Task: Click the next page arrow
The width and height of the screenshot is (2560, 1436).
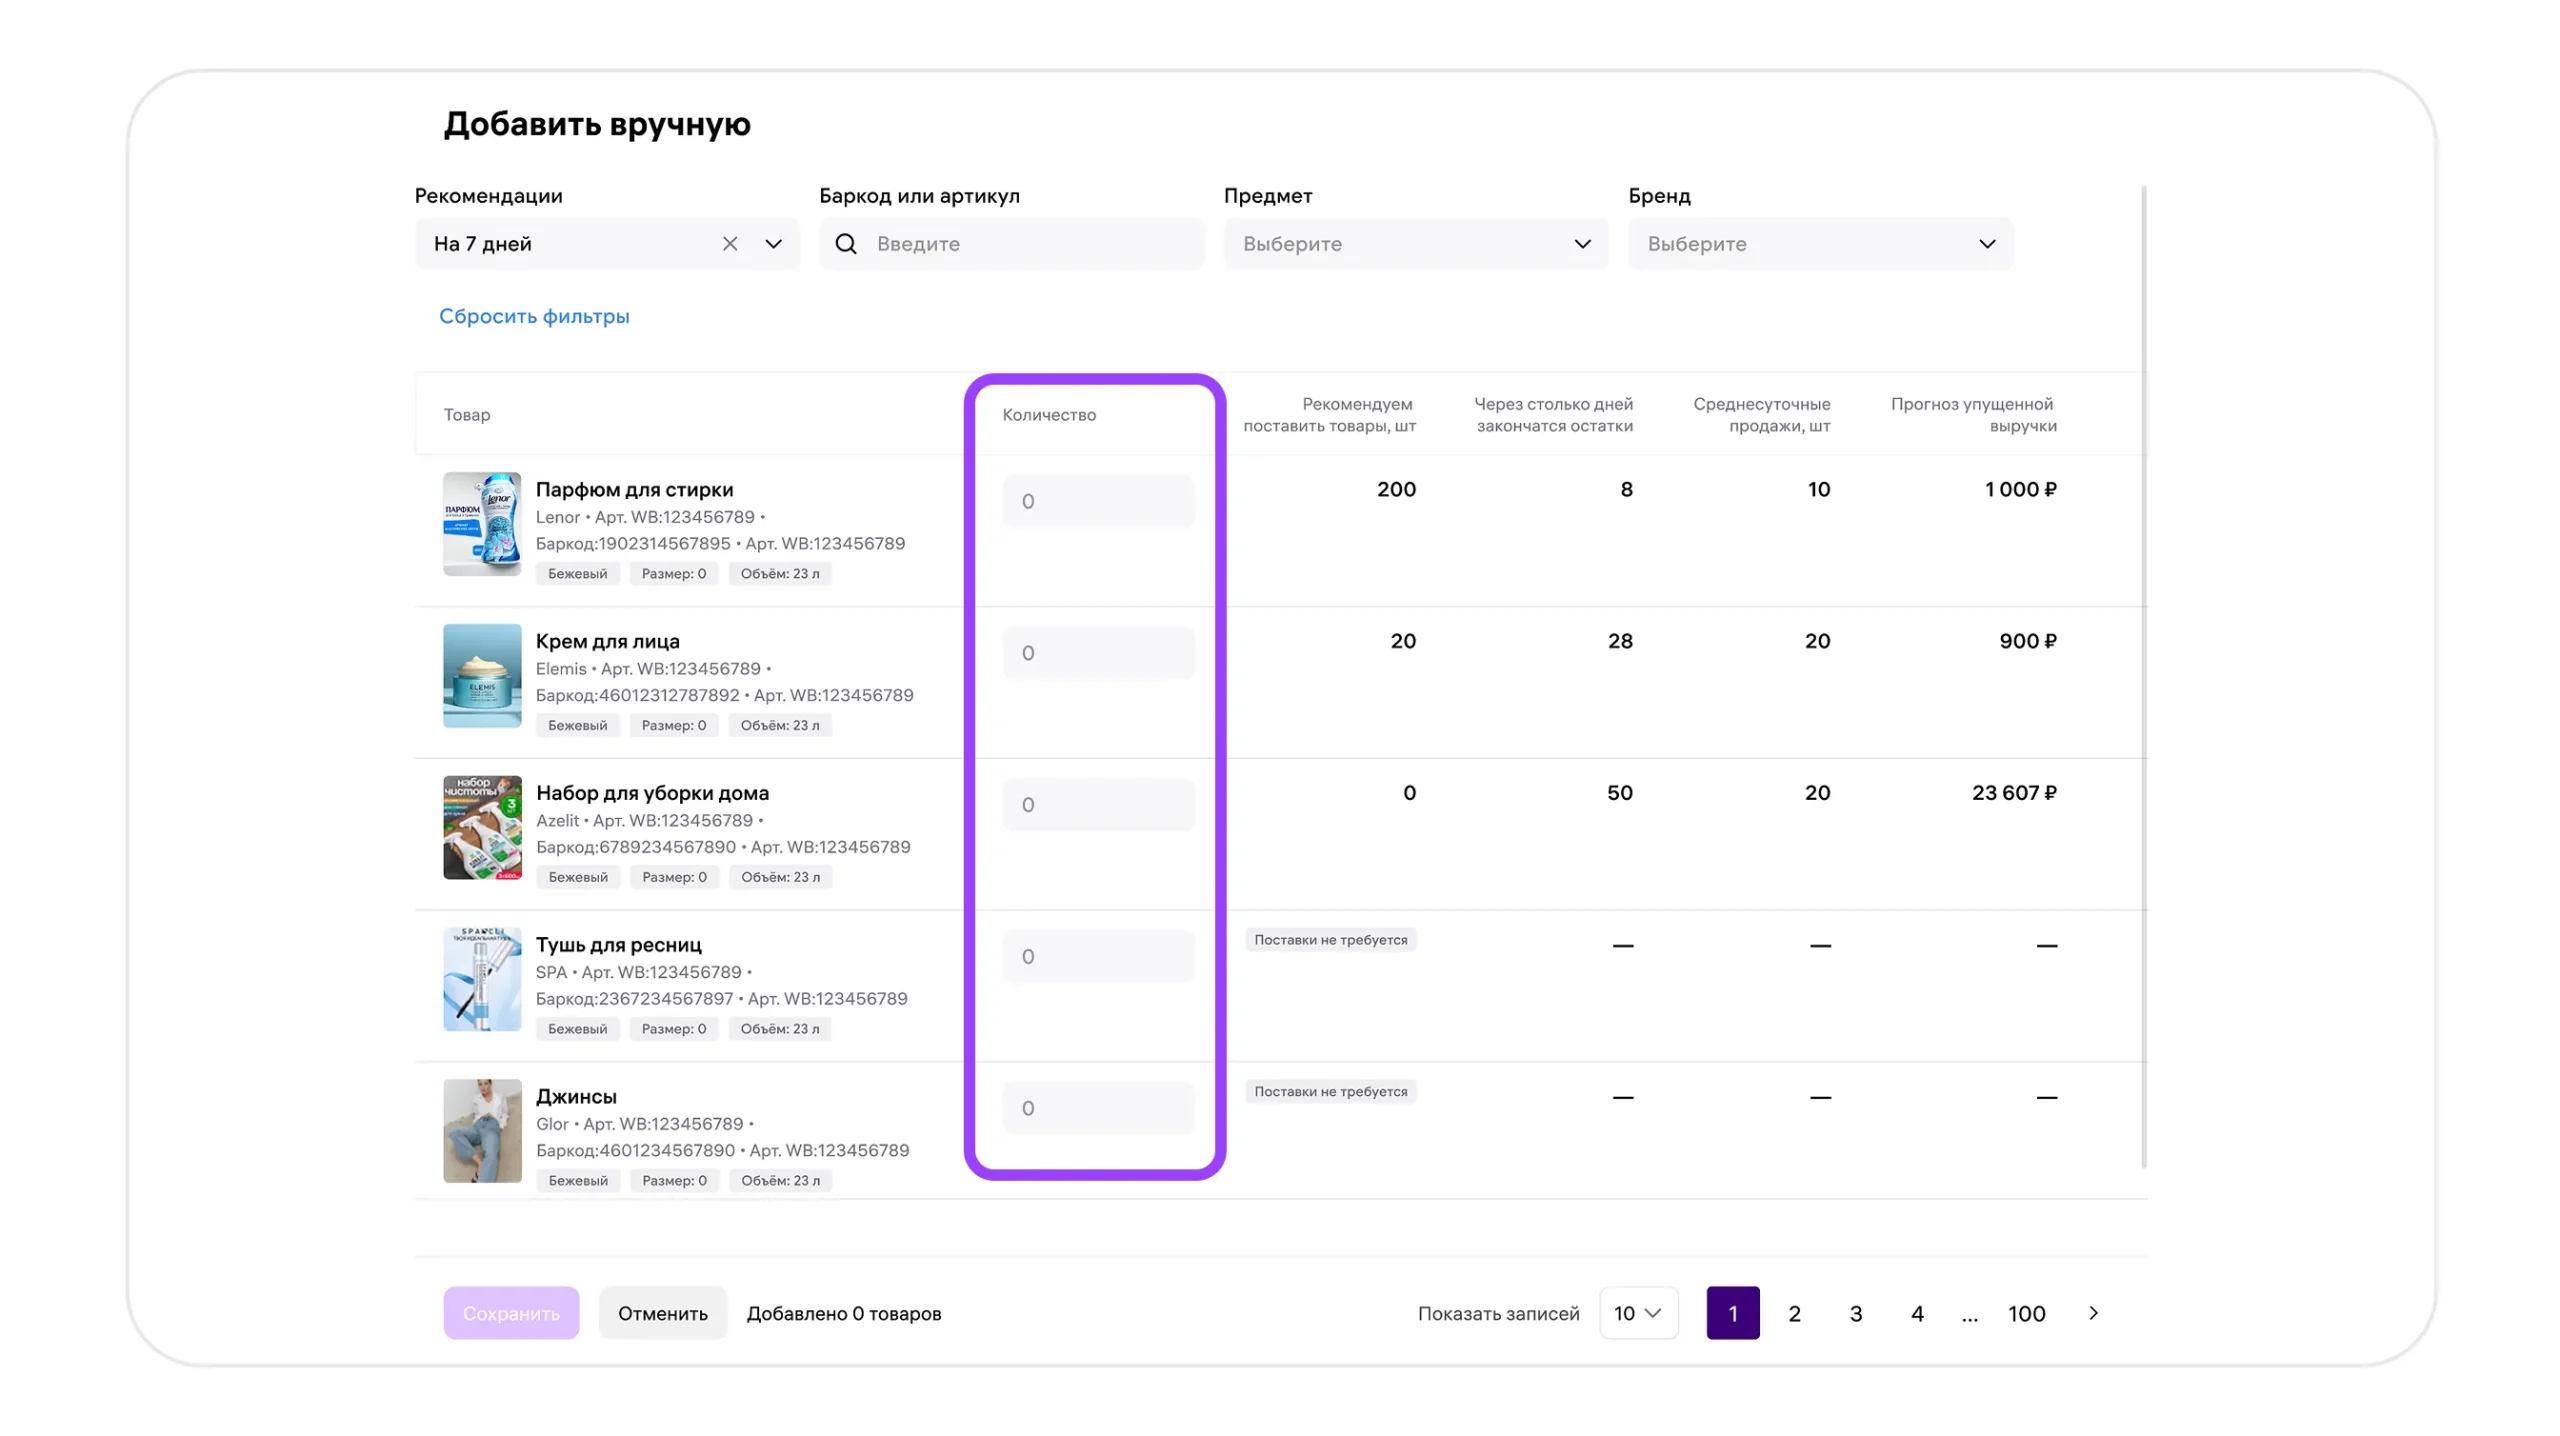Action: pyautogui.click(x=2093, y=1314)
